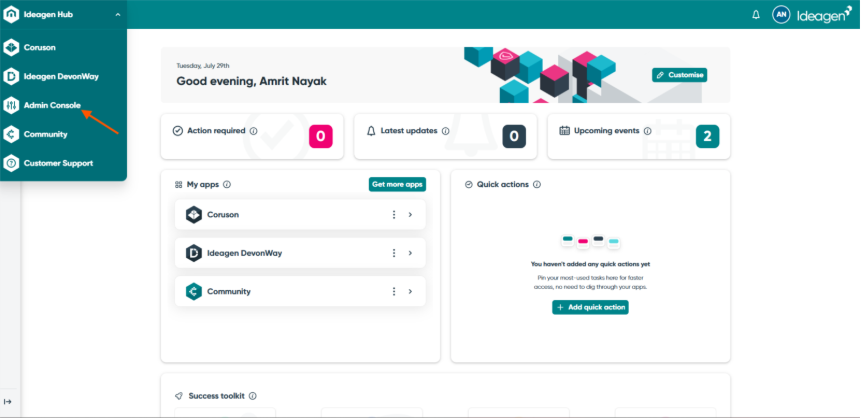
Task: Click the Coruson icon in My apps
Action: click(x=194, y=215)
